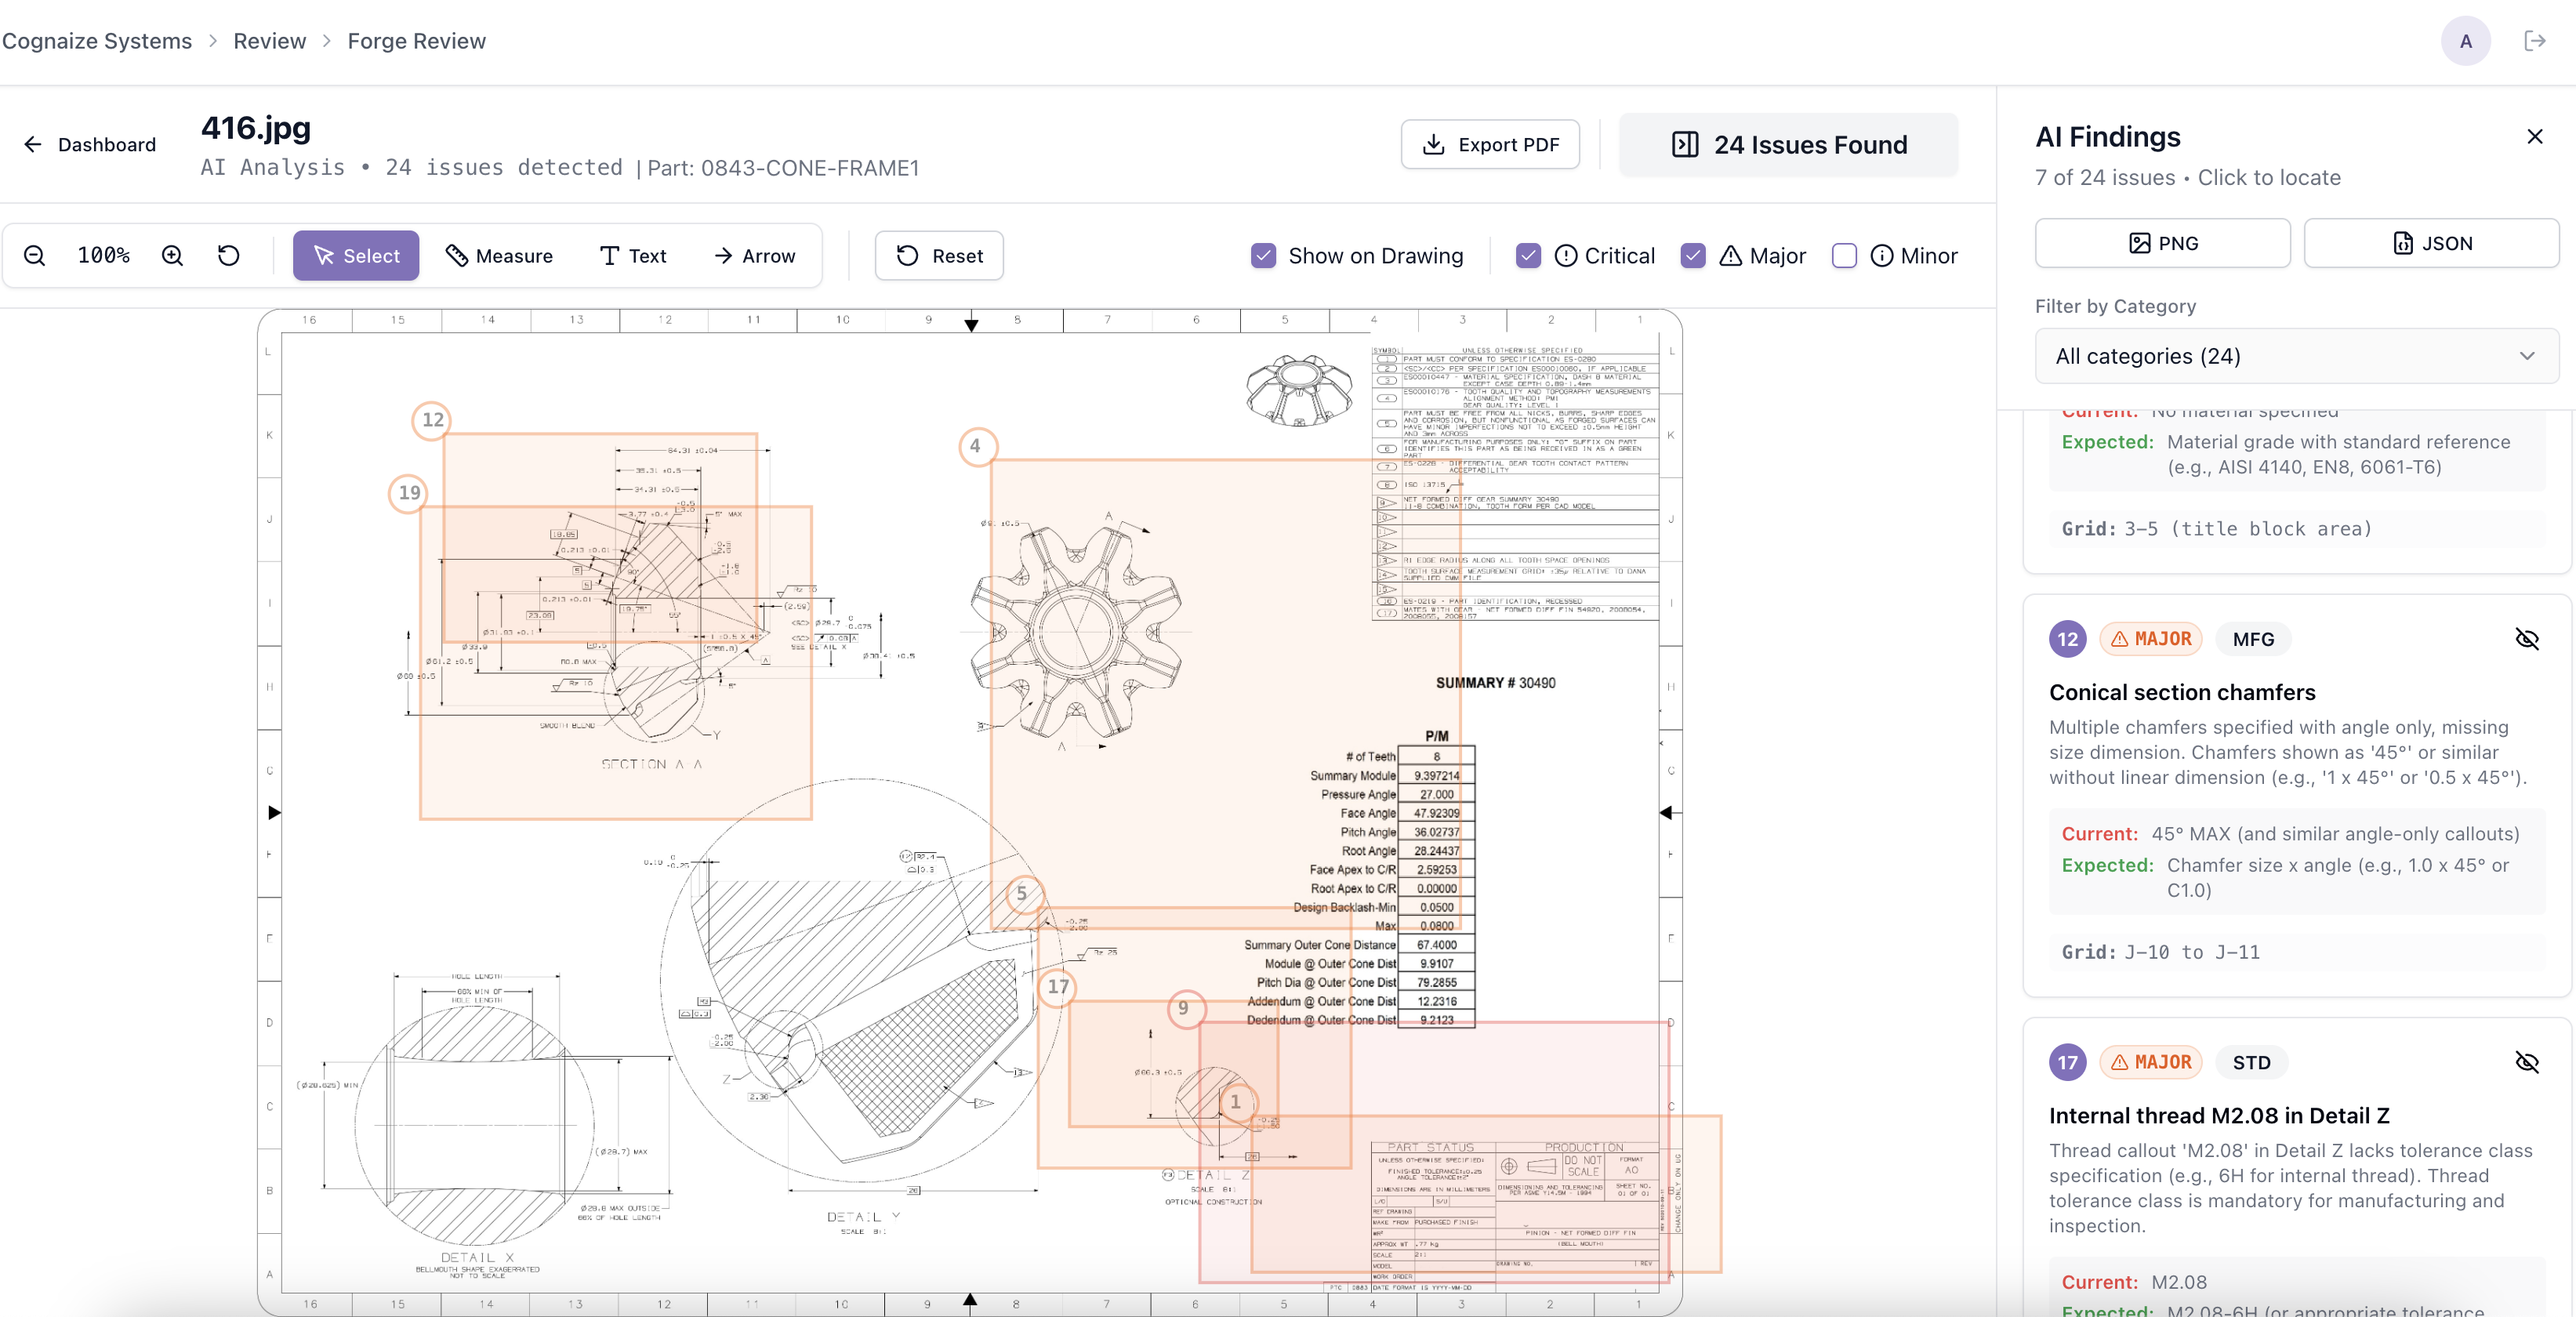
Task: Go to Review breadcrumb
Action: (269, 41)
